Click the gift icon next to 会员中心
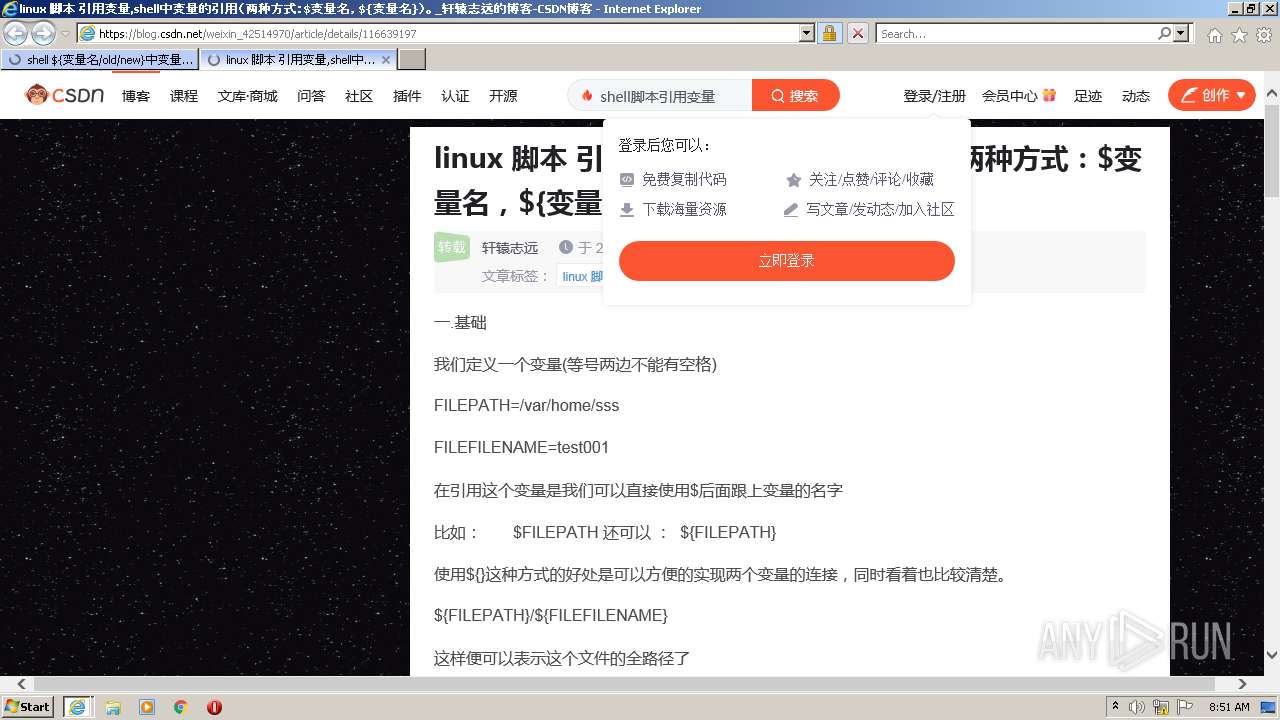This screenshot has height=720, width=1280. tap(1049, 95)
